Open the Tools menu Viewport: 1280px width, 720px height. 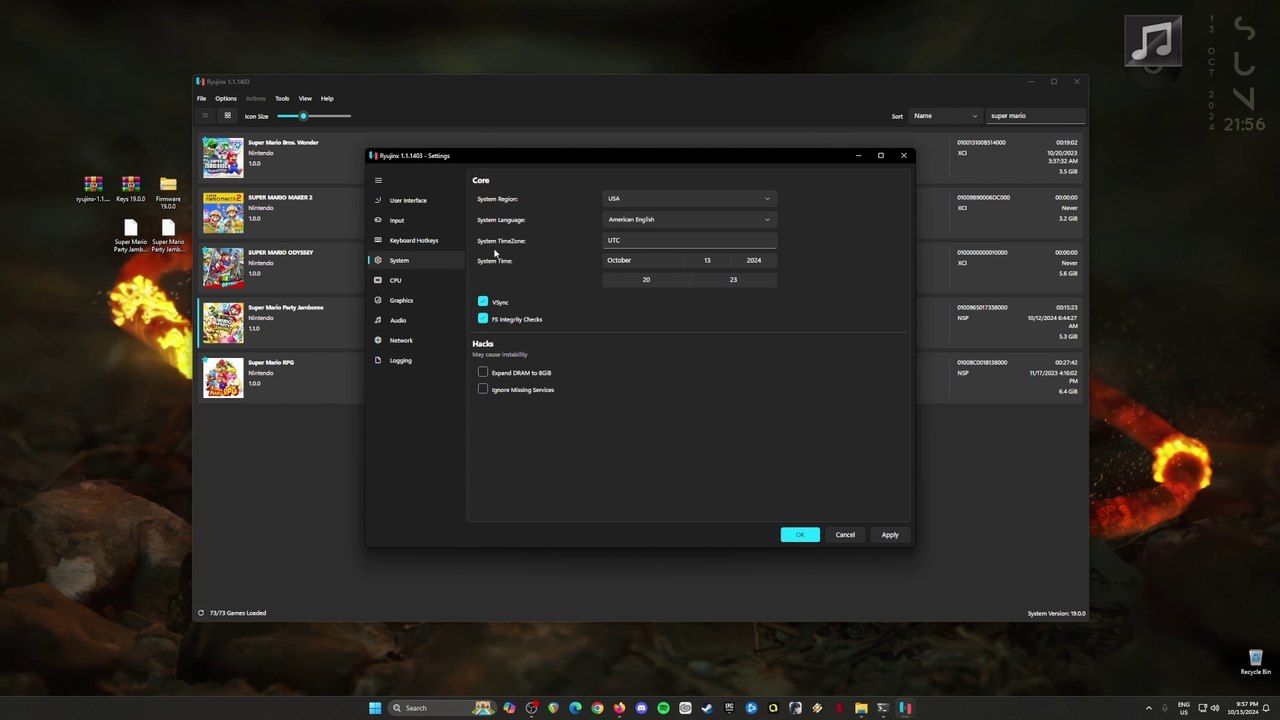click(282, 98)
